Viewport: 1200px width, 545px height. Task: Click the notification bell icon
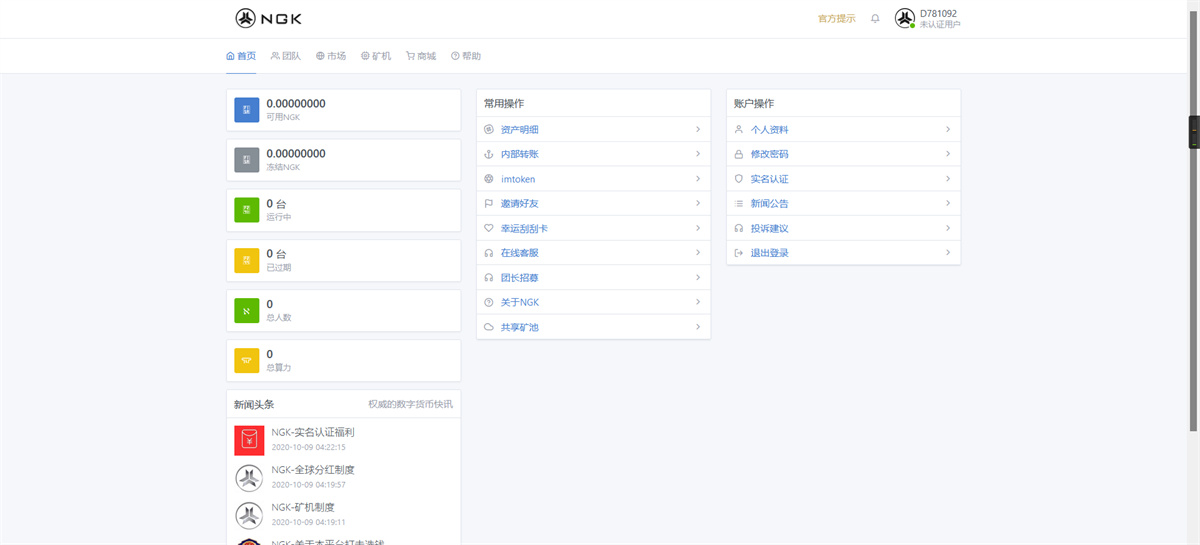875,19
